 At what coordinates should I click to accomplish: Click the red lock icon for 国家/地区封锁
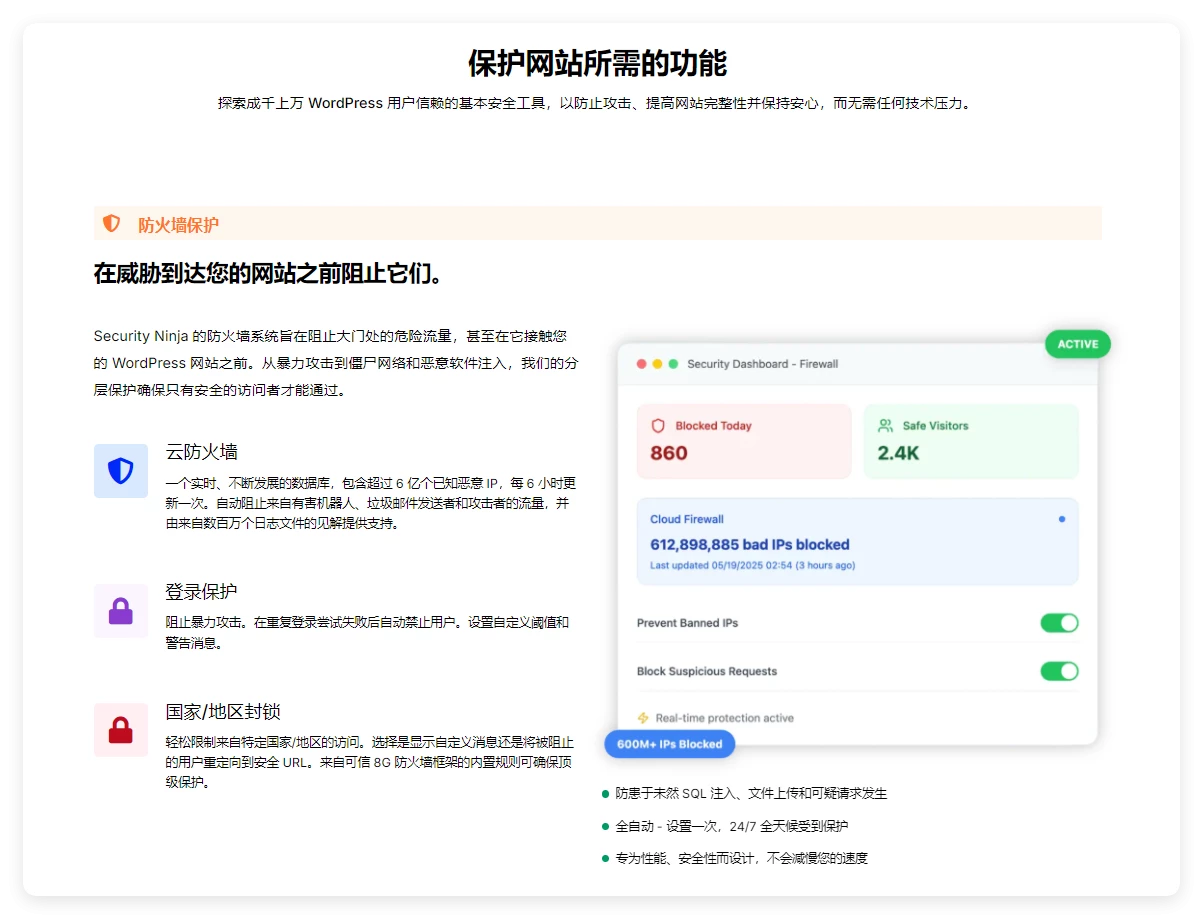click(x=121, y=730)
